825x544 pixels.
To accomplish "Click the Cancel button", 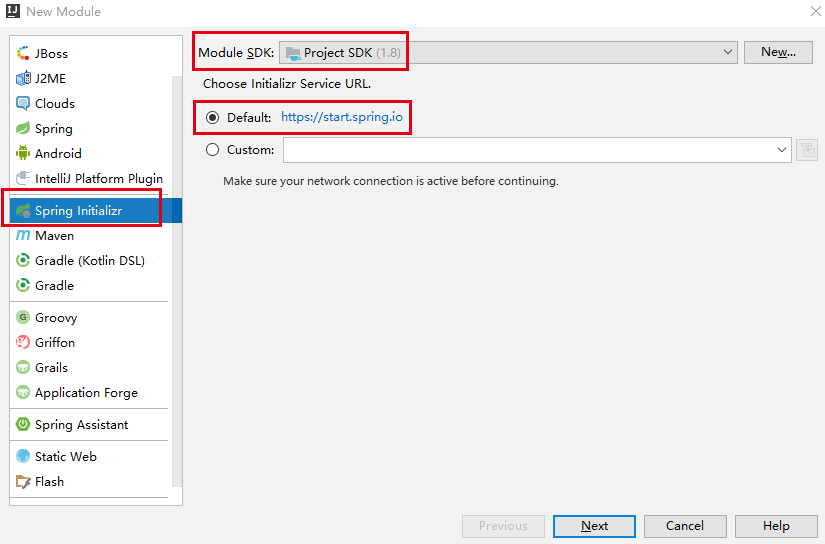I will [685, 526].
